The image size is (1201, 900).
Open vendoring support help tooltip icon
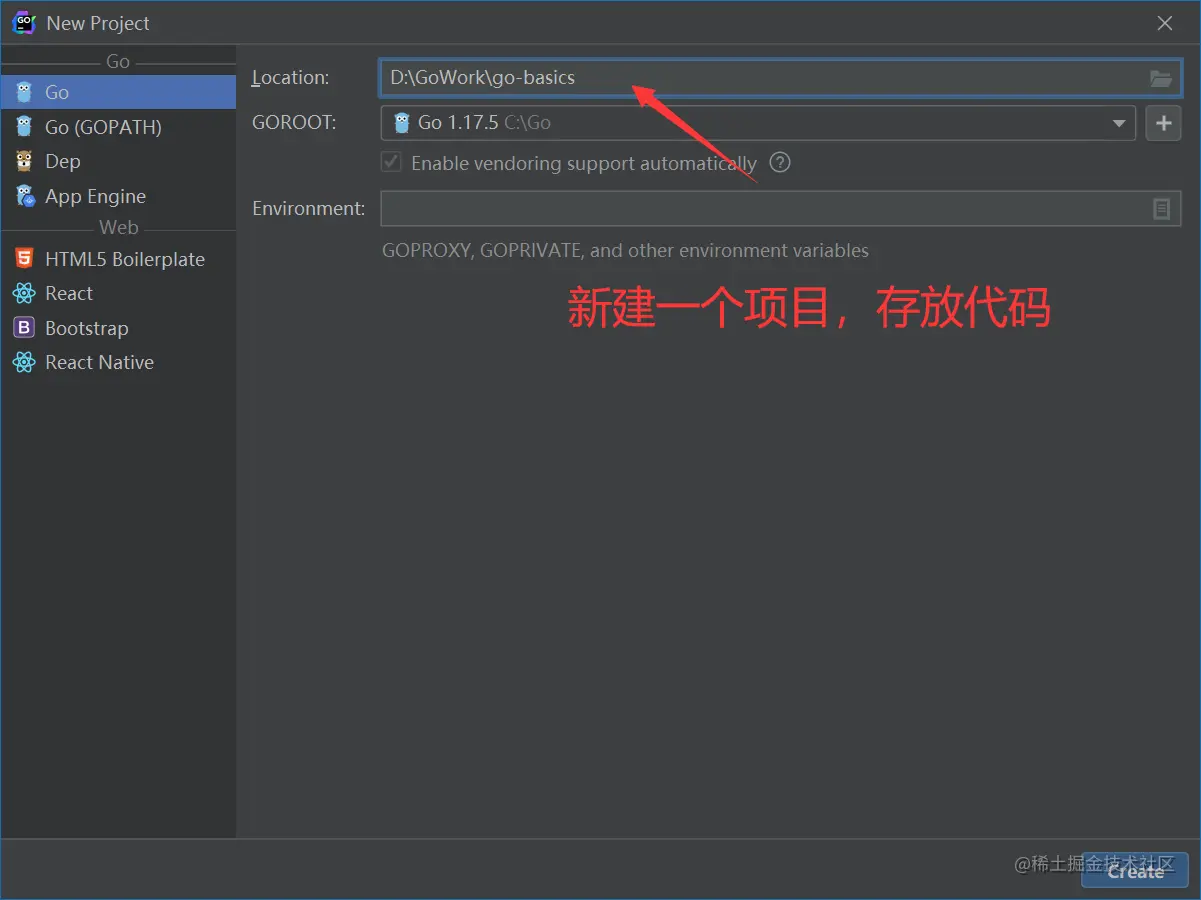[780, 162]
